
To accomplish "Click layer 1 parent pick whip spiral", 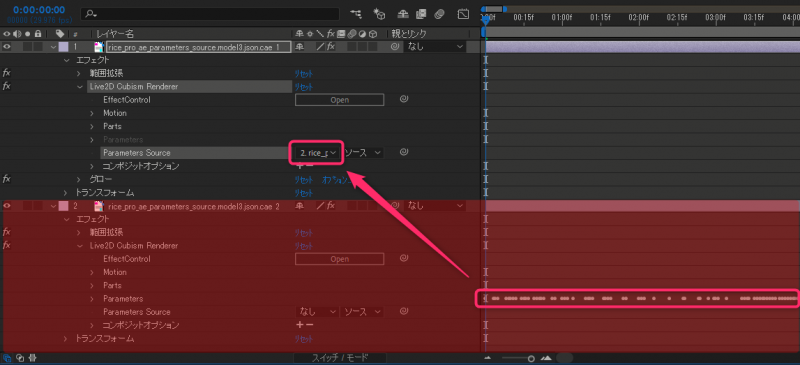I will [x=395, y=47].
